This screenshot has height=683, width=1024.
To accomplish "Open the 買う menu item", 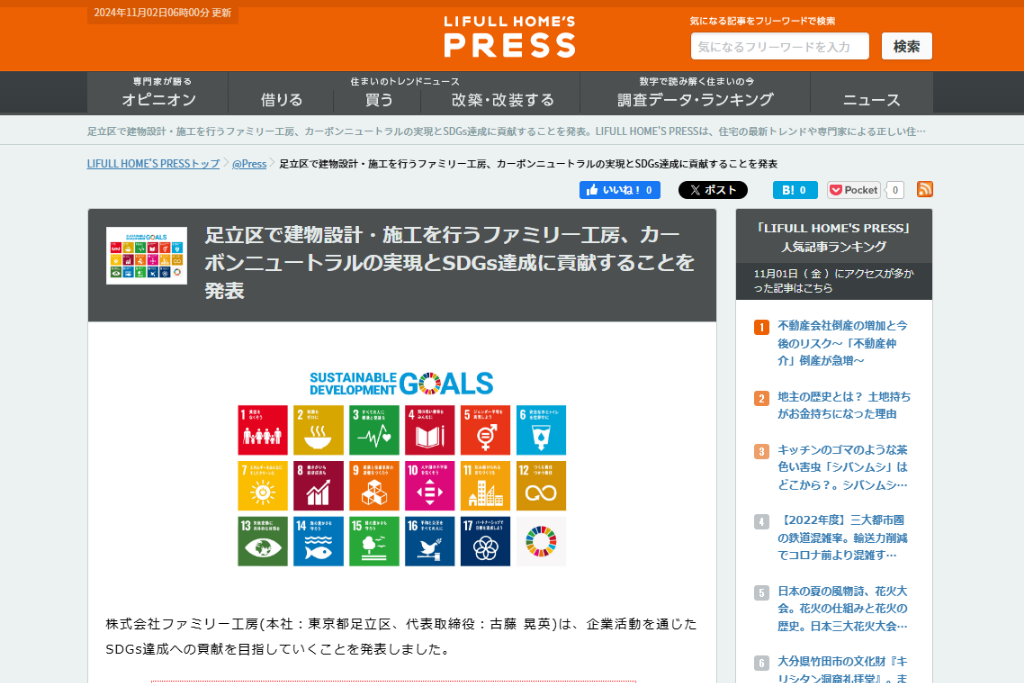I will [x=378, y=100].
